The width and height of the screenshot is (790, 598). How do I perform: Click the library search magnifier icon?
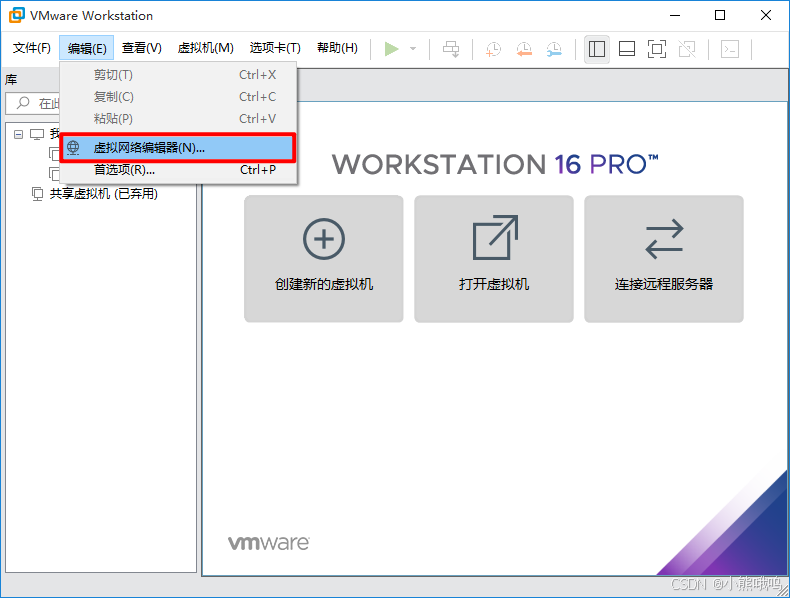(23, 103)
